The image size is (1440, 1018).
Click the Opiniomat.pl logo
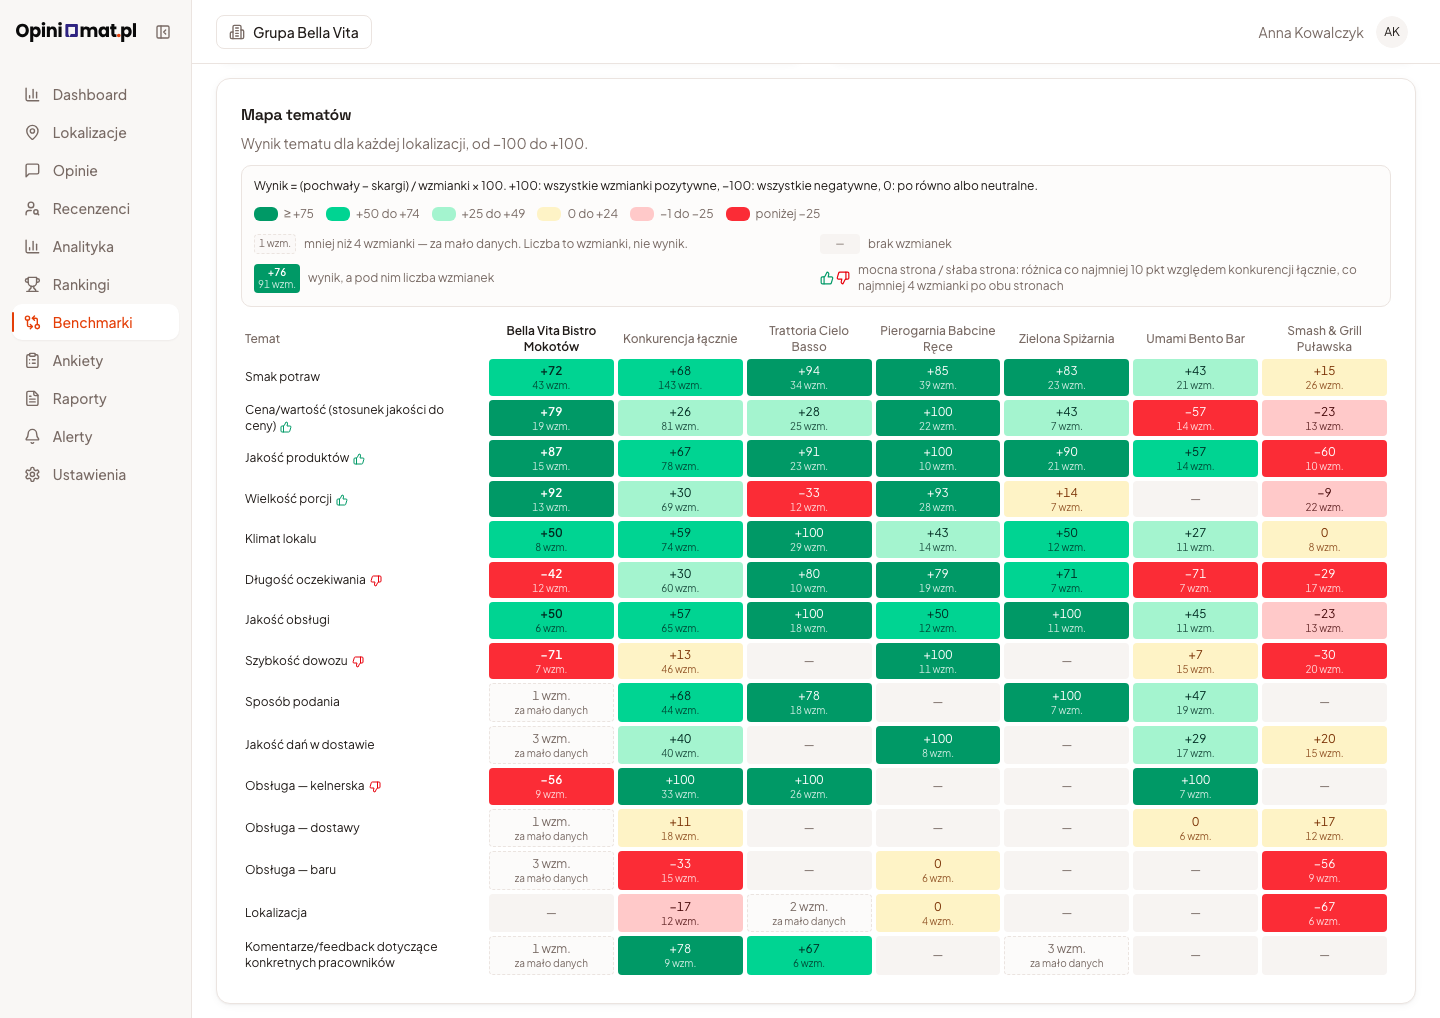tap(76, 31)
